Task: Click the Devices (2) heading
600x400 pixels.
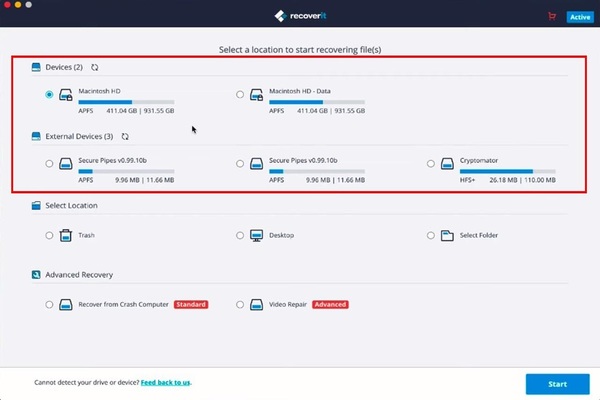Action: [64, 67]
